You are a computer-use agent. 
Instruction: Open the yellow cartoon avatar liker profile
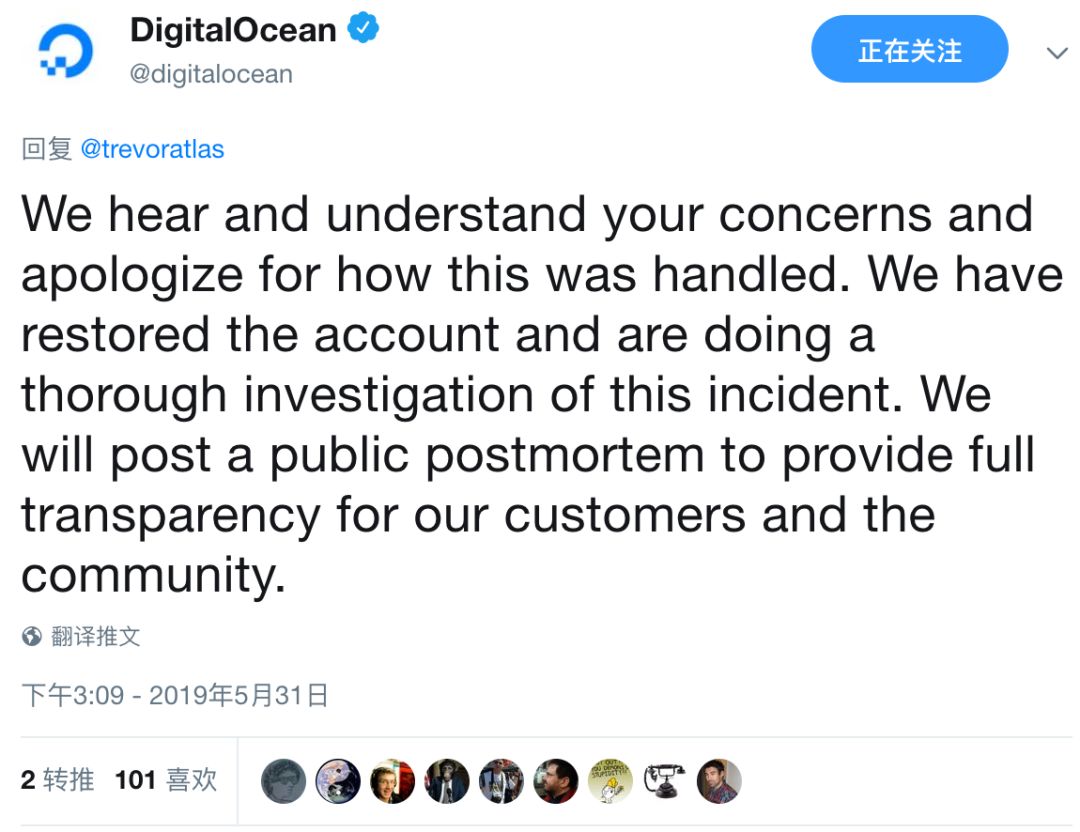coord(609,781)
